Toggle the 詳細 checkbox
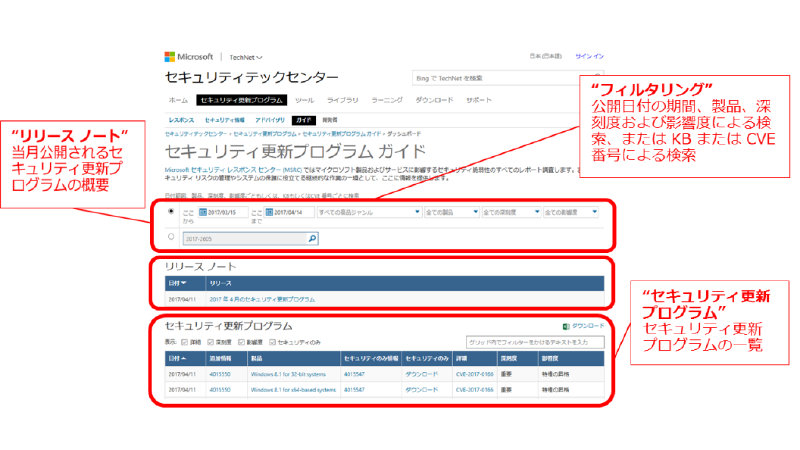Image resolution: width=800 pixels, height=450 pixels. coord(186,342)
